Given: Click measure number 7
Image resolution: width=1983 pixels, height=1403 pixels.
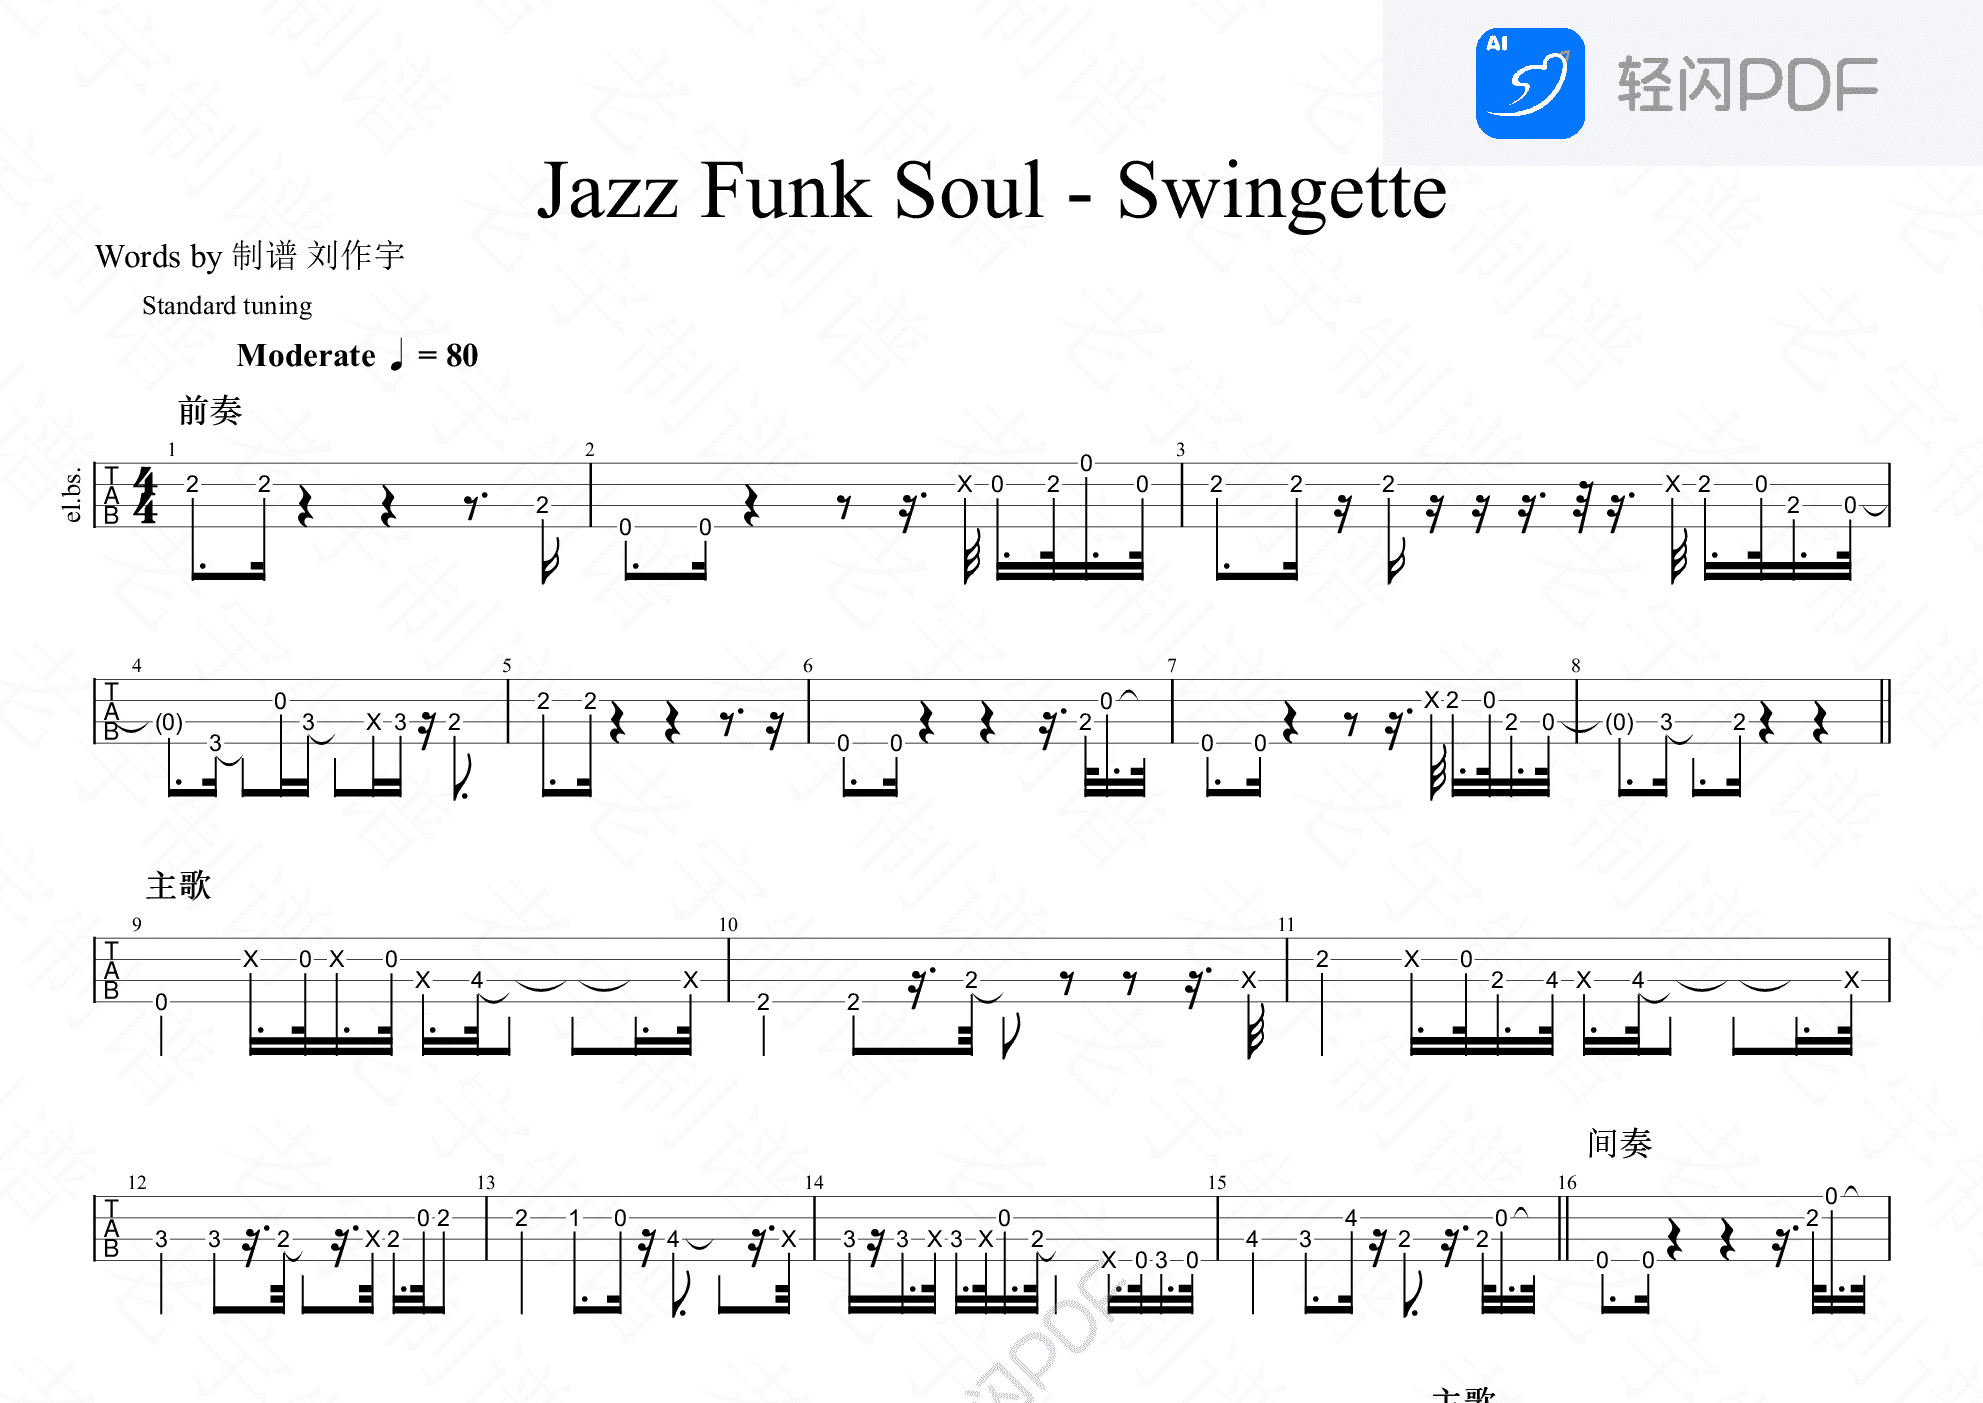Looking at the screenshot, I should point(1172,666).
